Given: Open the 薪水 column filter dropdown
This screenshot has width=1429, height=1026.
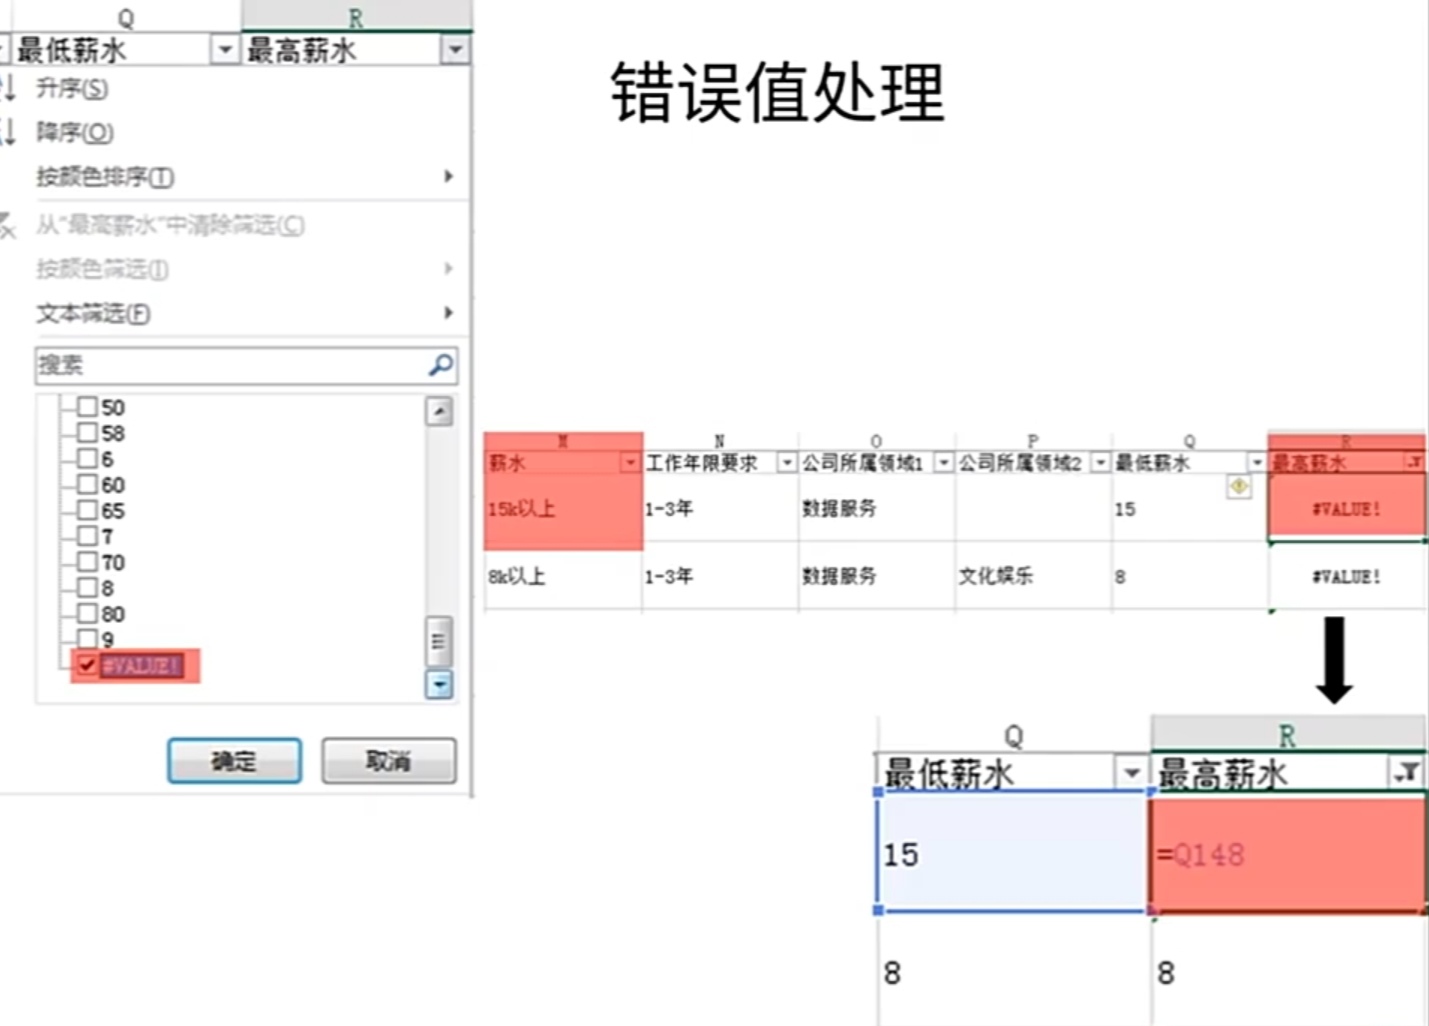Looking at the screenshot, I should 630,462.
